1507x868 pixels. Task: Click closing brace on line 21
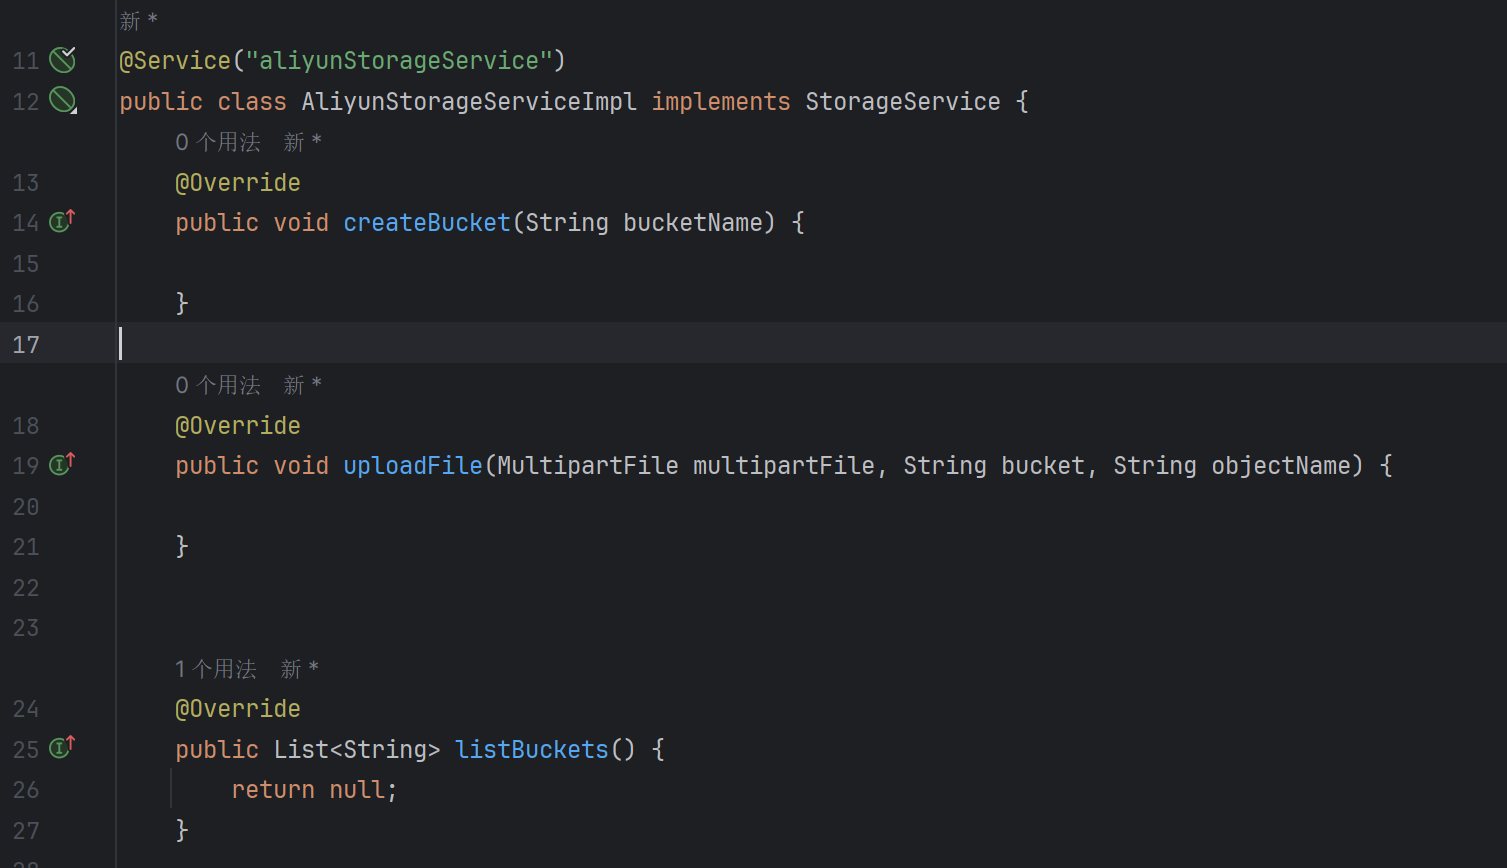click(x=182, y=547)
